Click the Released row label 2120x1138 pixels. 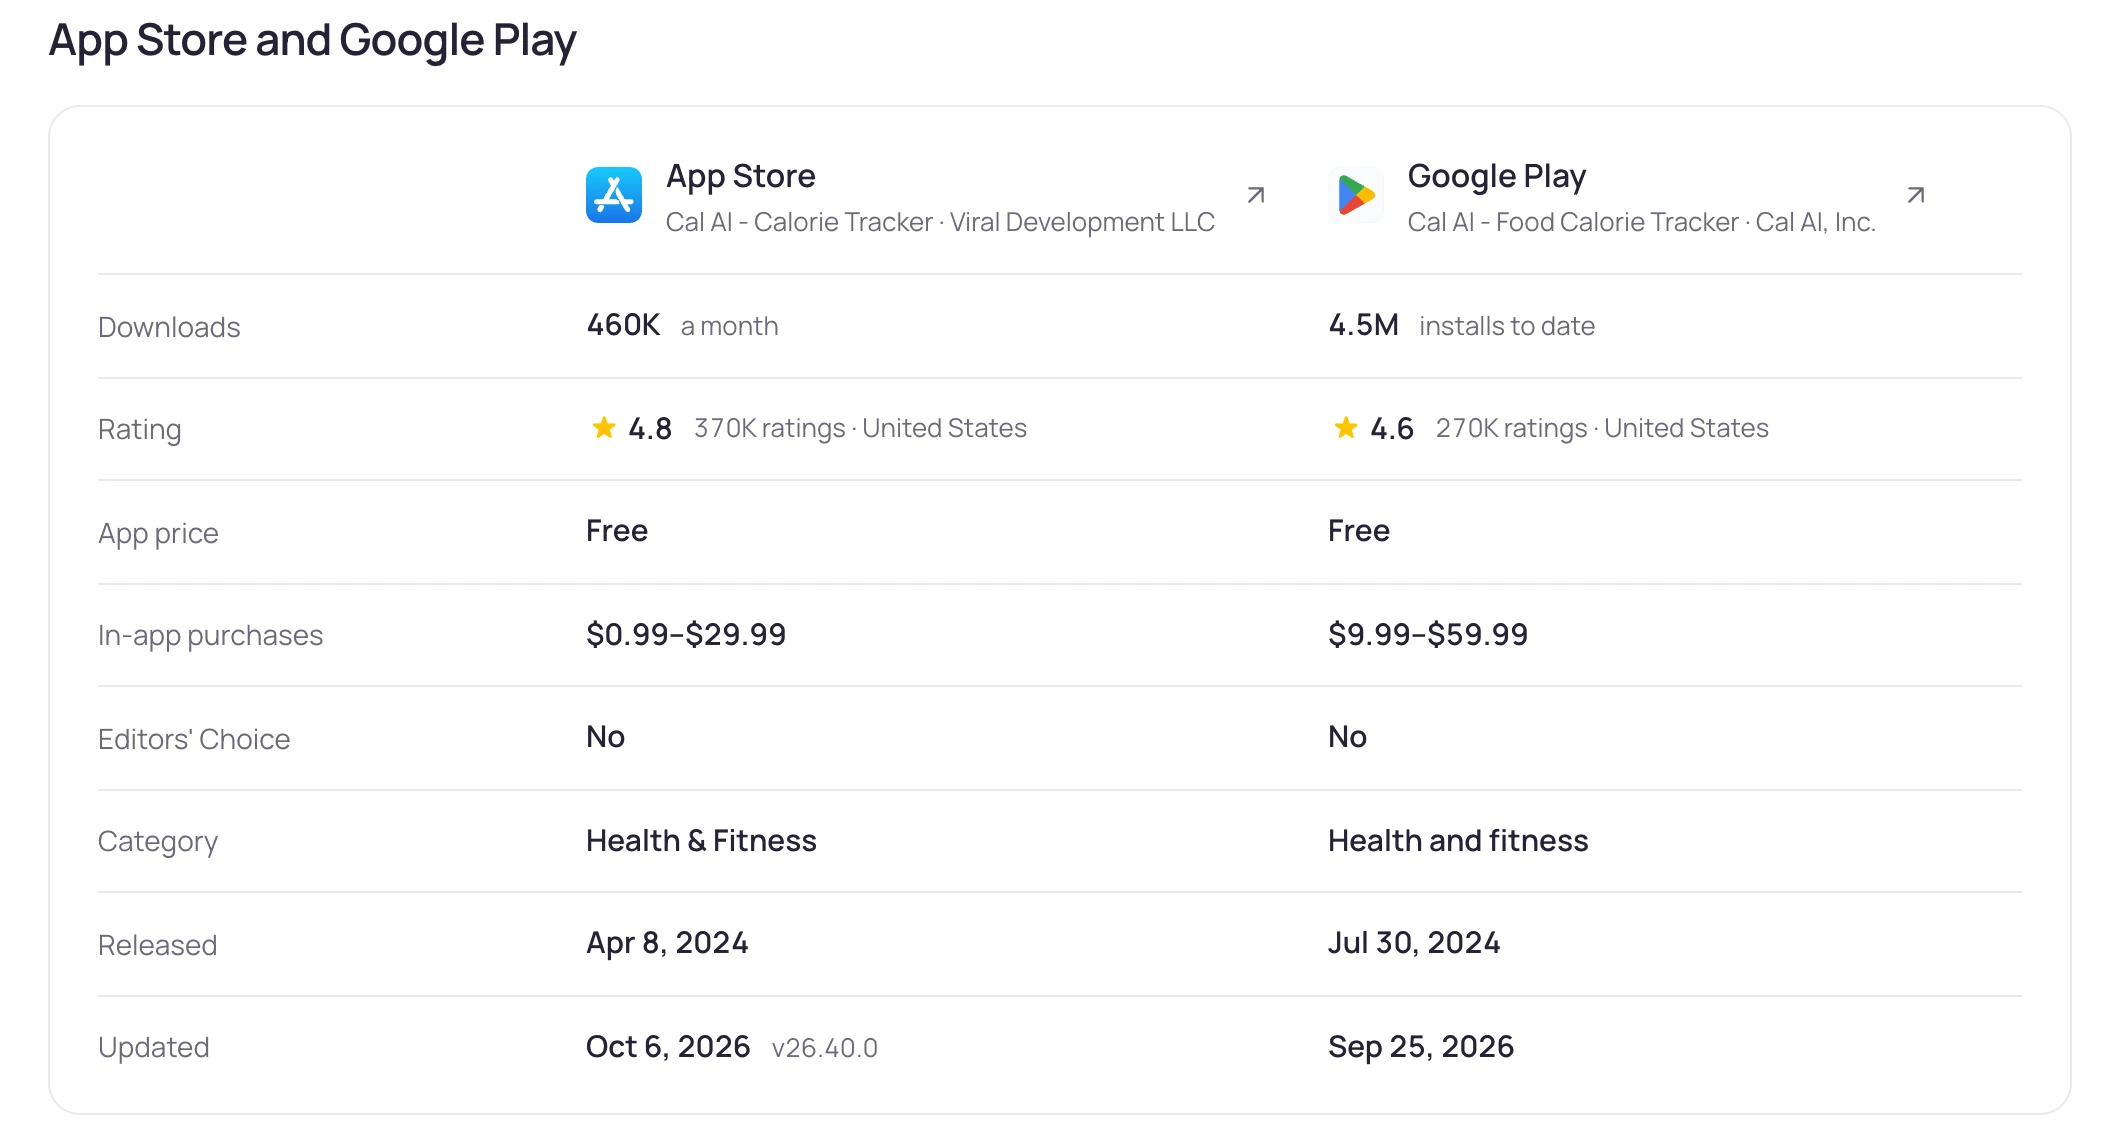(x=158, y=945)
